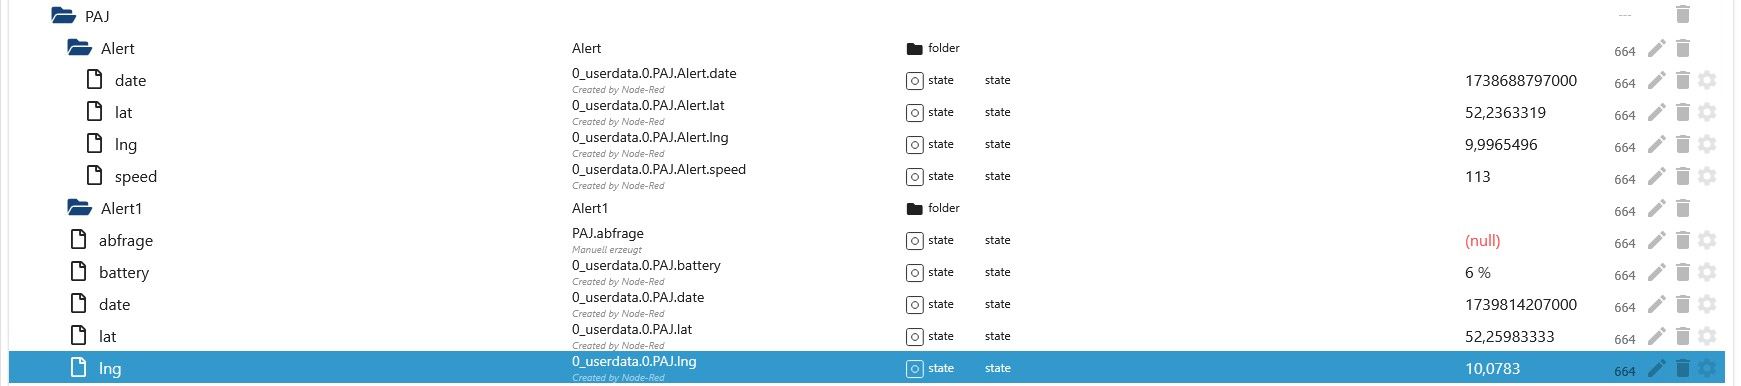Image resolution: width=1741 pixels, height=386 pixels.
Task: Open settings gear for Alert.lat
Action: click(1707, 112)
